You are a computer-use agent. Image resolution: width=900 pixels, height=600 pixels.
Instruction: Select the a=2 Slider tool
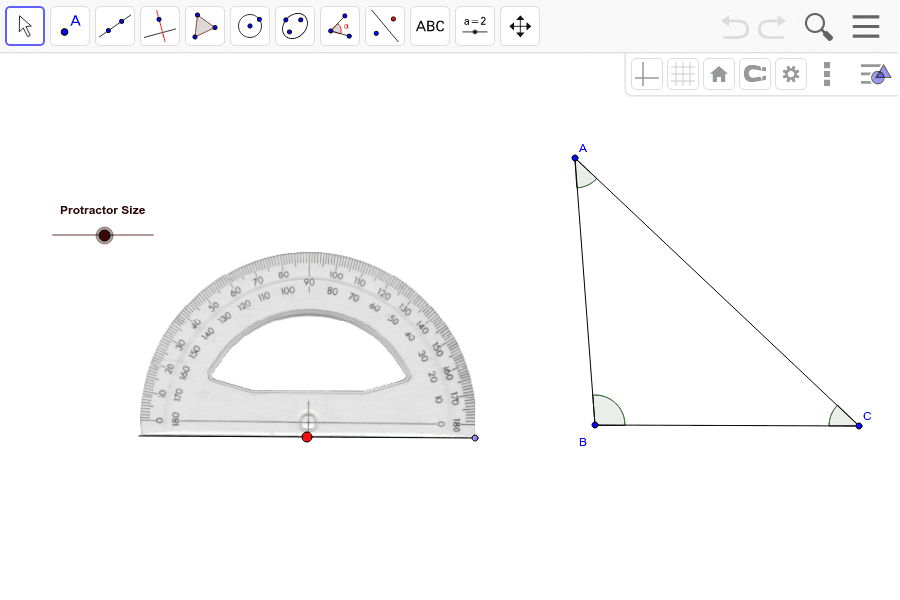(x=475, y=26)
